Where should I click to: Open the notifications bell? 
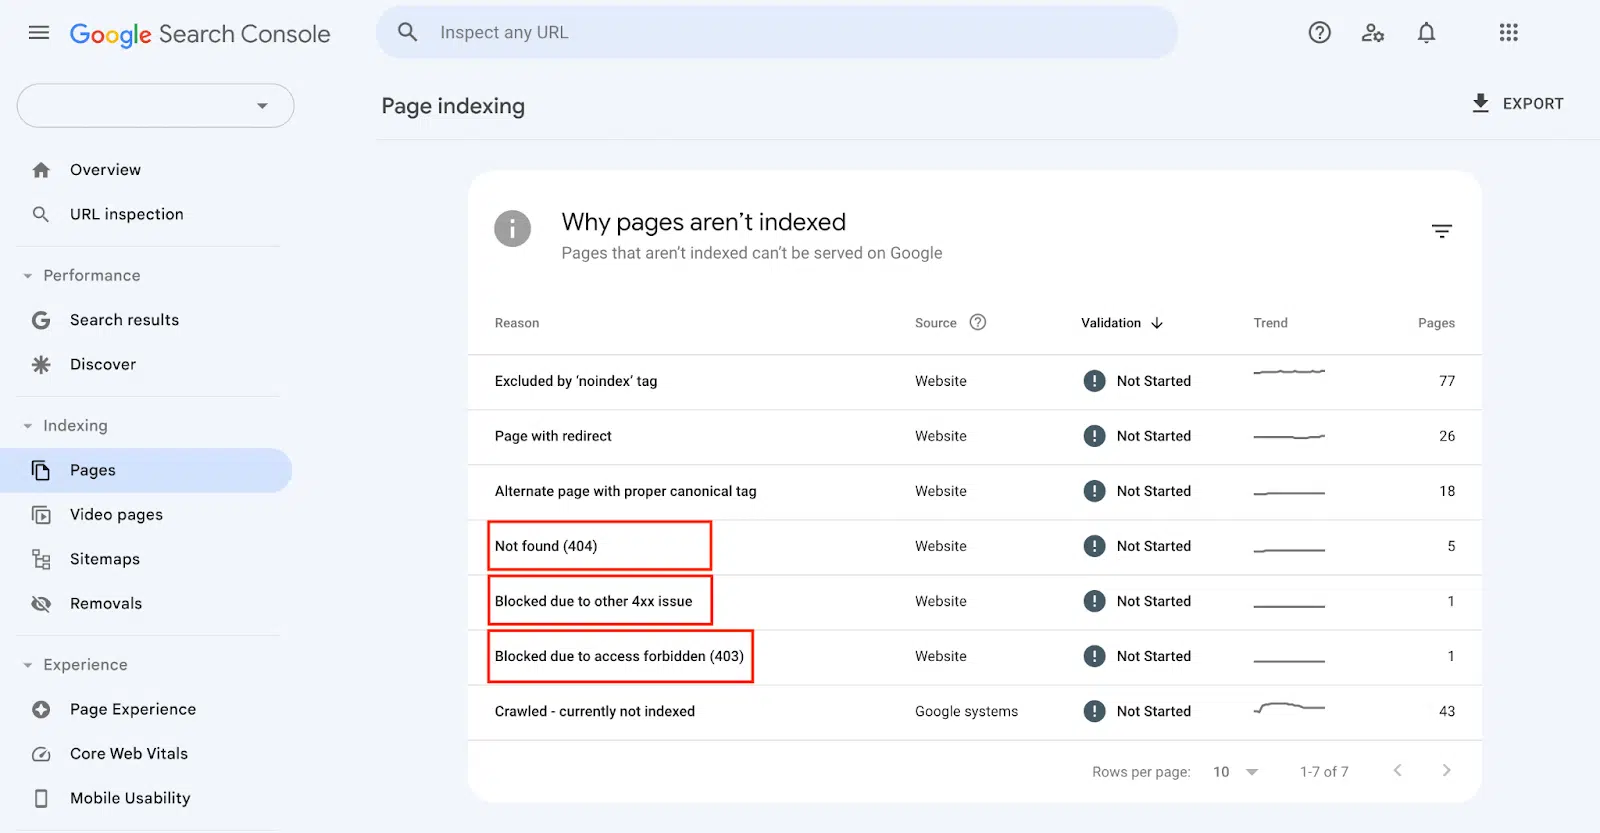[x=1426, y=33]
